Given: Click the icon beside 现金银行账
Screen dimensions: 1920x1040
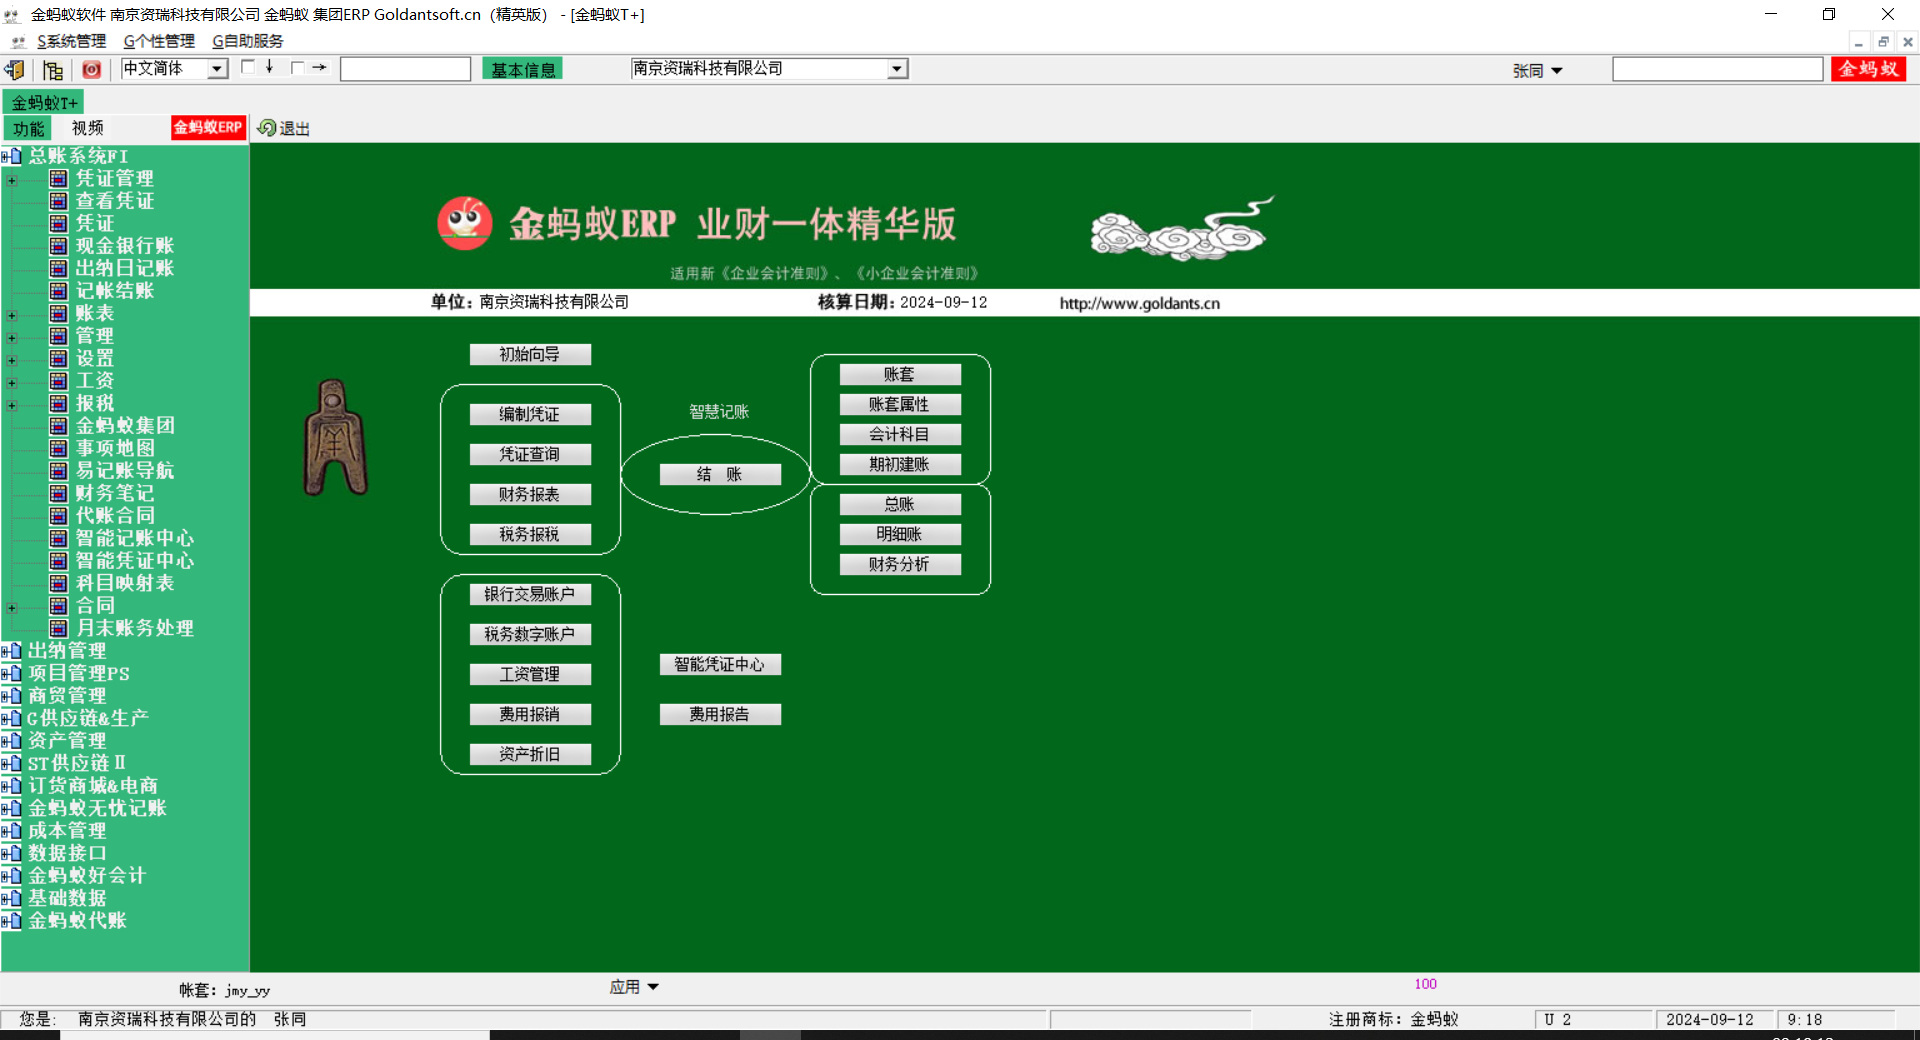Looking at the screenshot, I should coord(59,246).
